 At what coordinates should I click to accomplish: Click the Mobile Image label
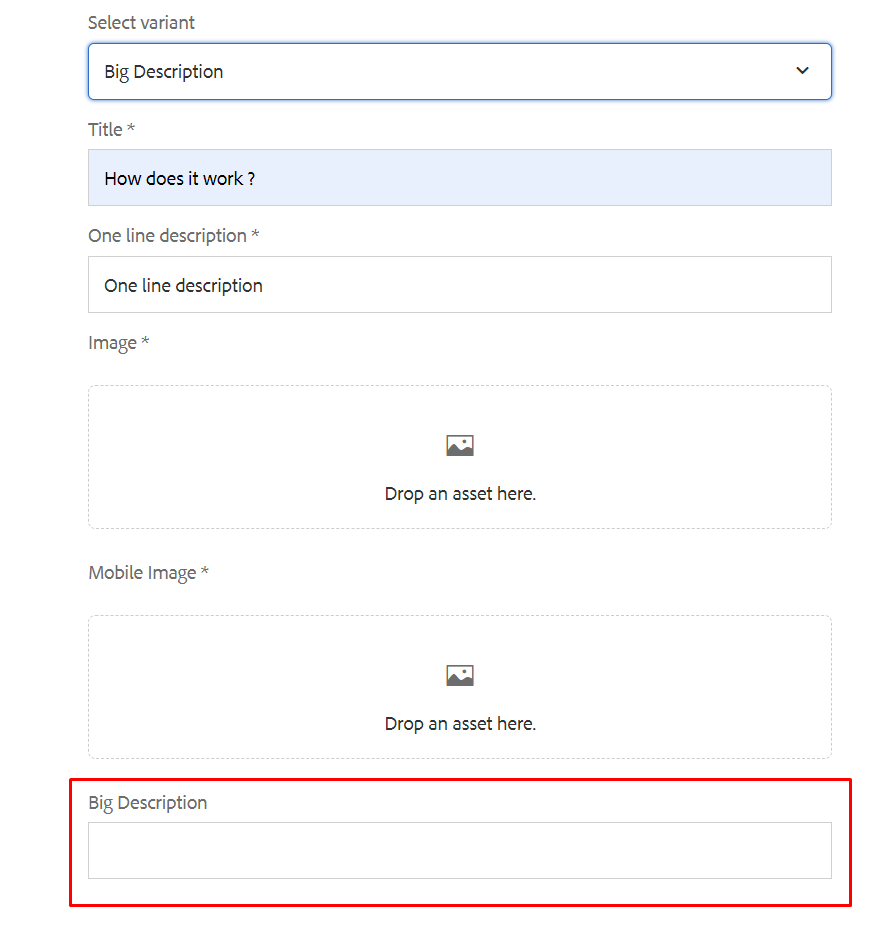coord(142,572)
